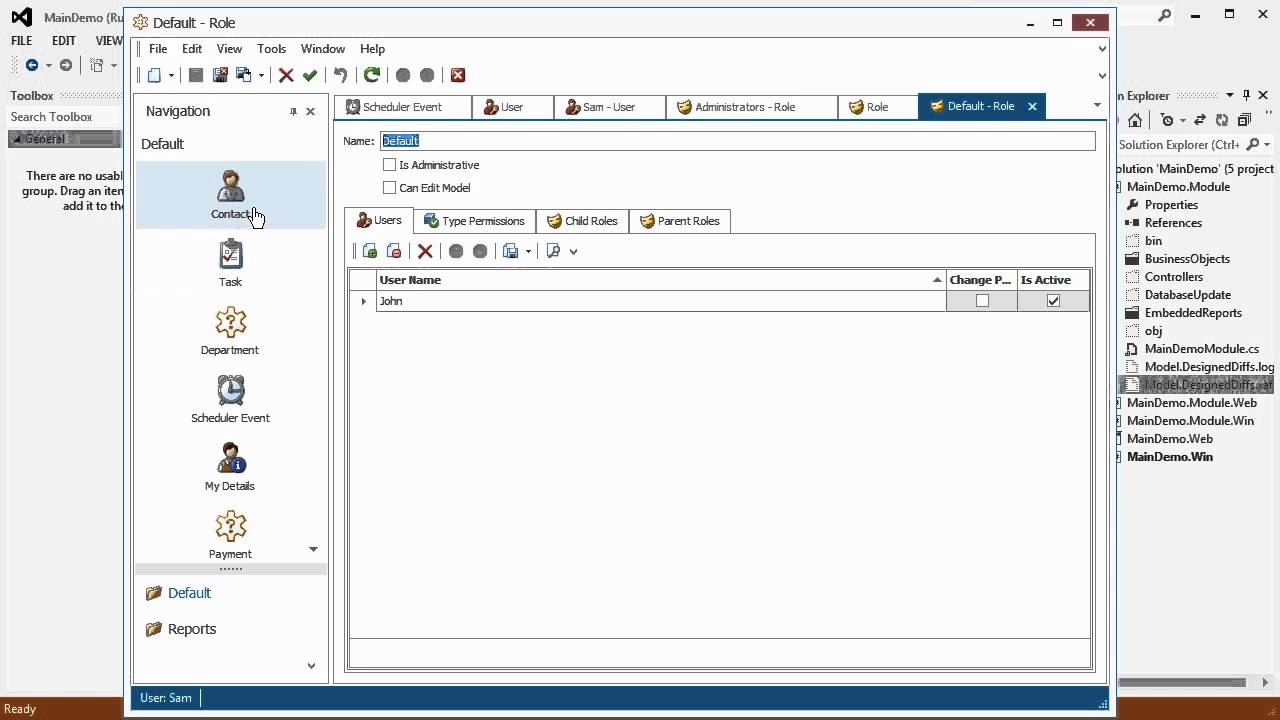This screenshot has height=720, width=1280.
Task: Click the Export icon in Users toolbar
Action: point(511,251)
